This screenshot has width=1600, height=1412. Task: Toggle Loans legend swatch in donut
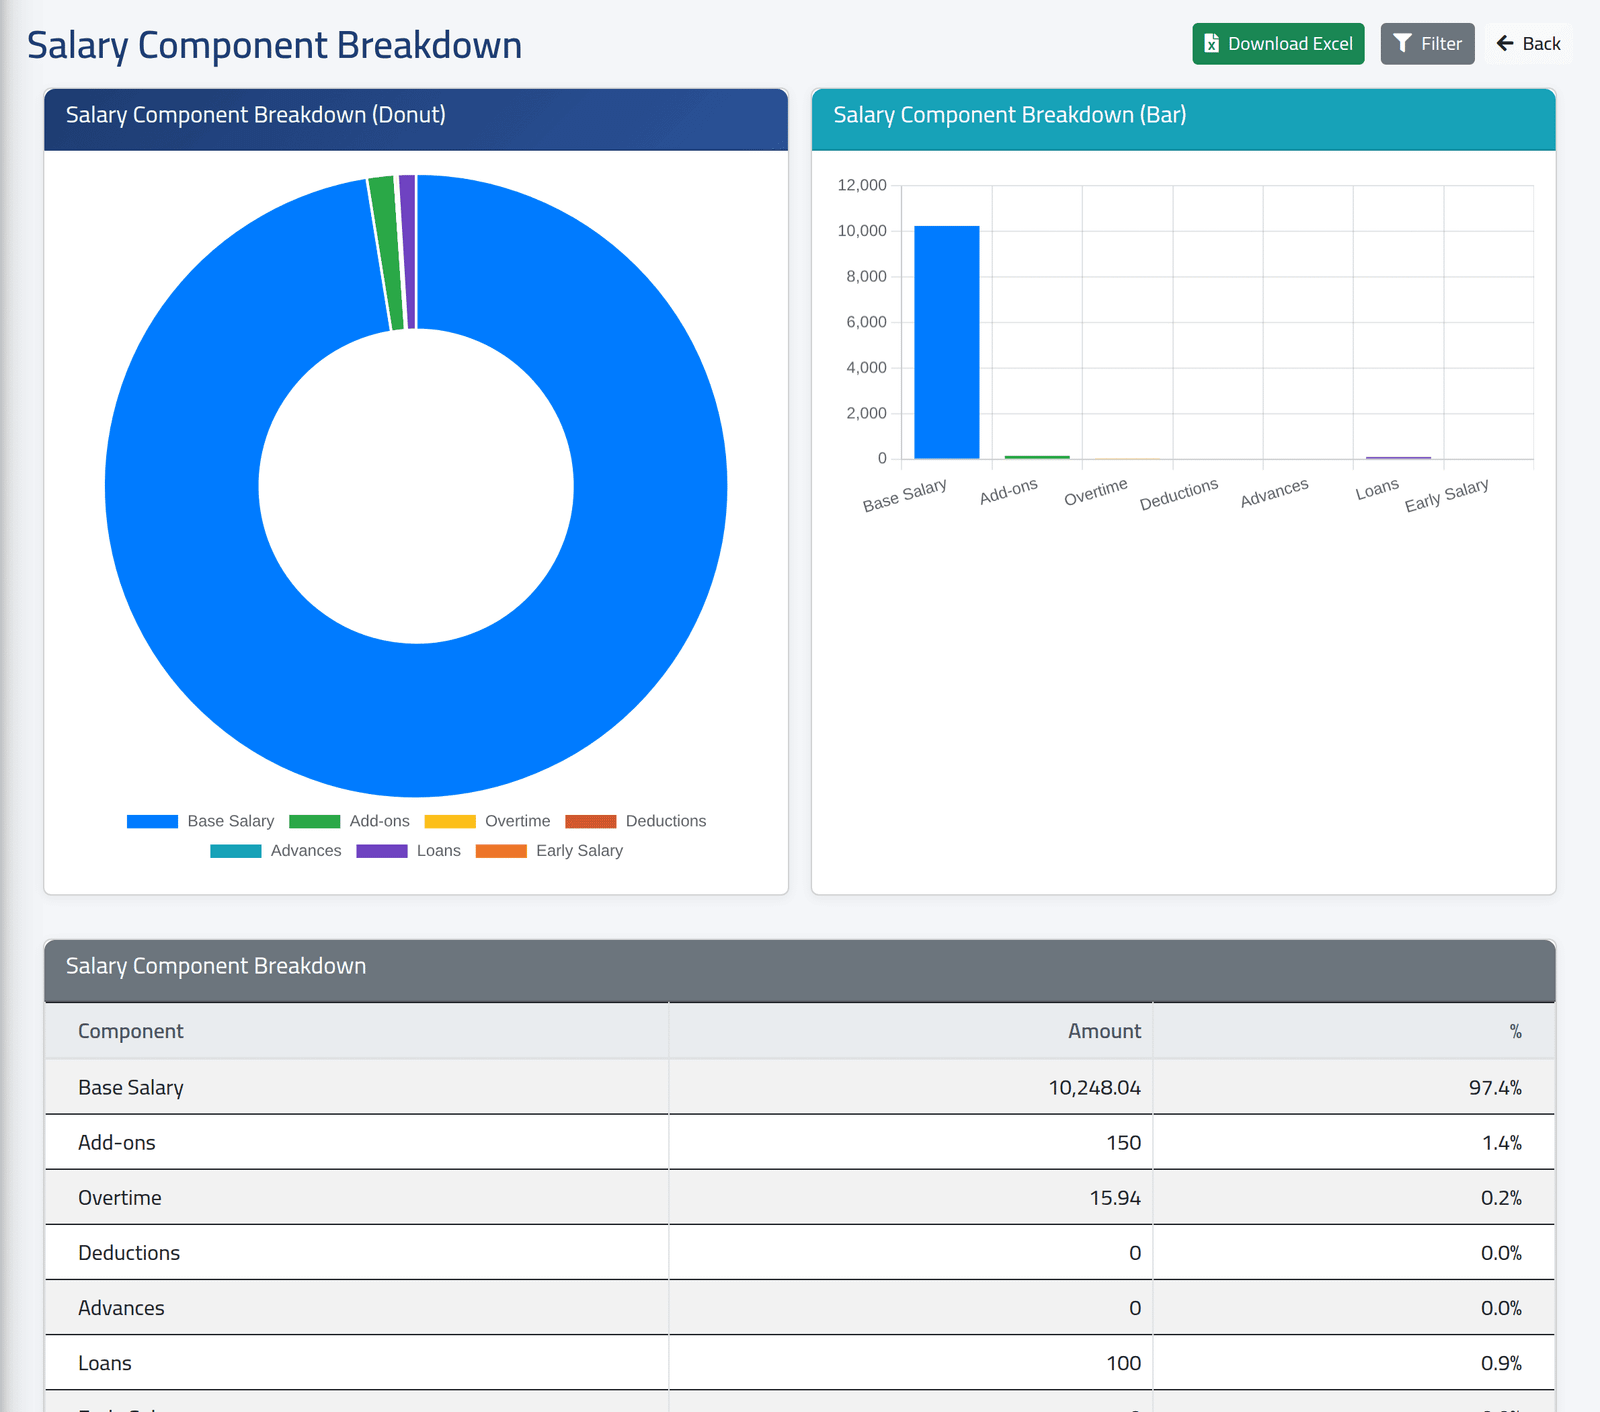(x=381, y=851)
